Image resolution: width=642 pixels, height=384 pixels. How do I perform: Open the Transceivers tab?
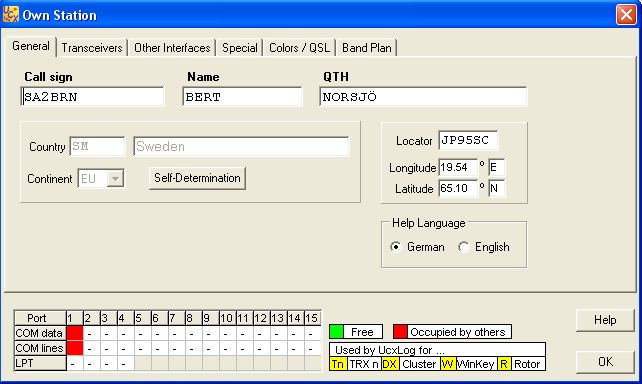coord(92,48)
